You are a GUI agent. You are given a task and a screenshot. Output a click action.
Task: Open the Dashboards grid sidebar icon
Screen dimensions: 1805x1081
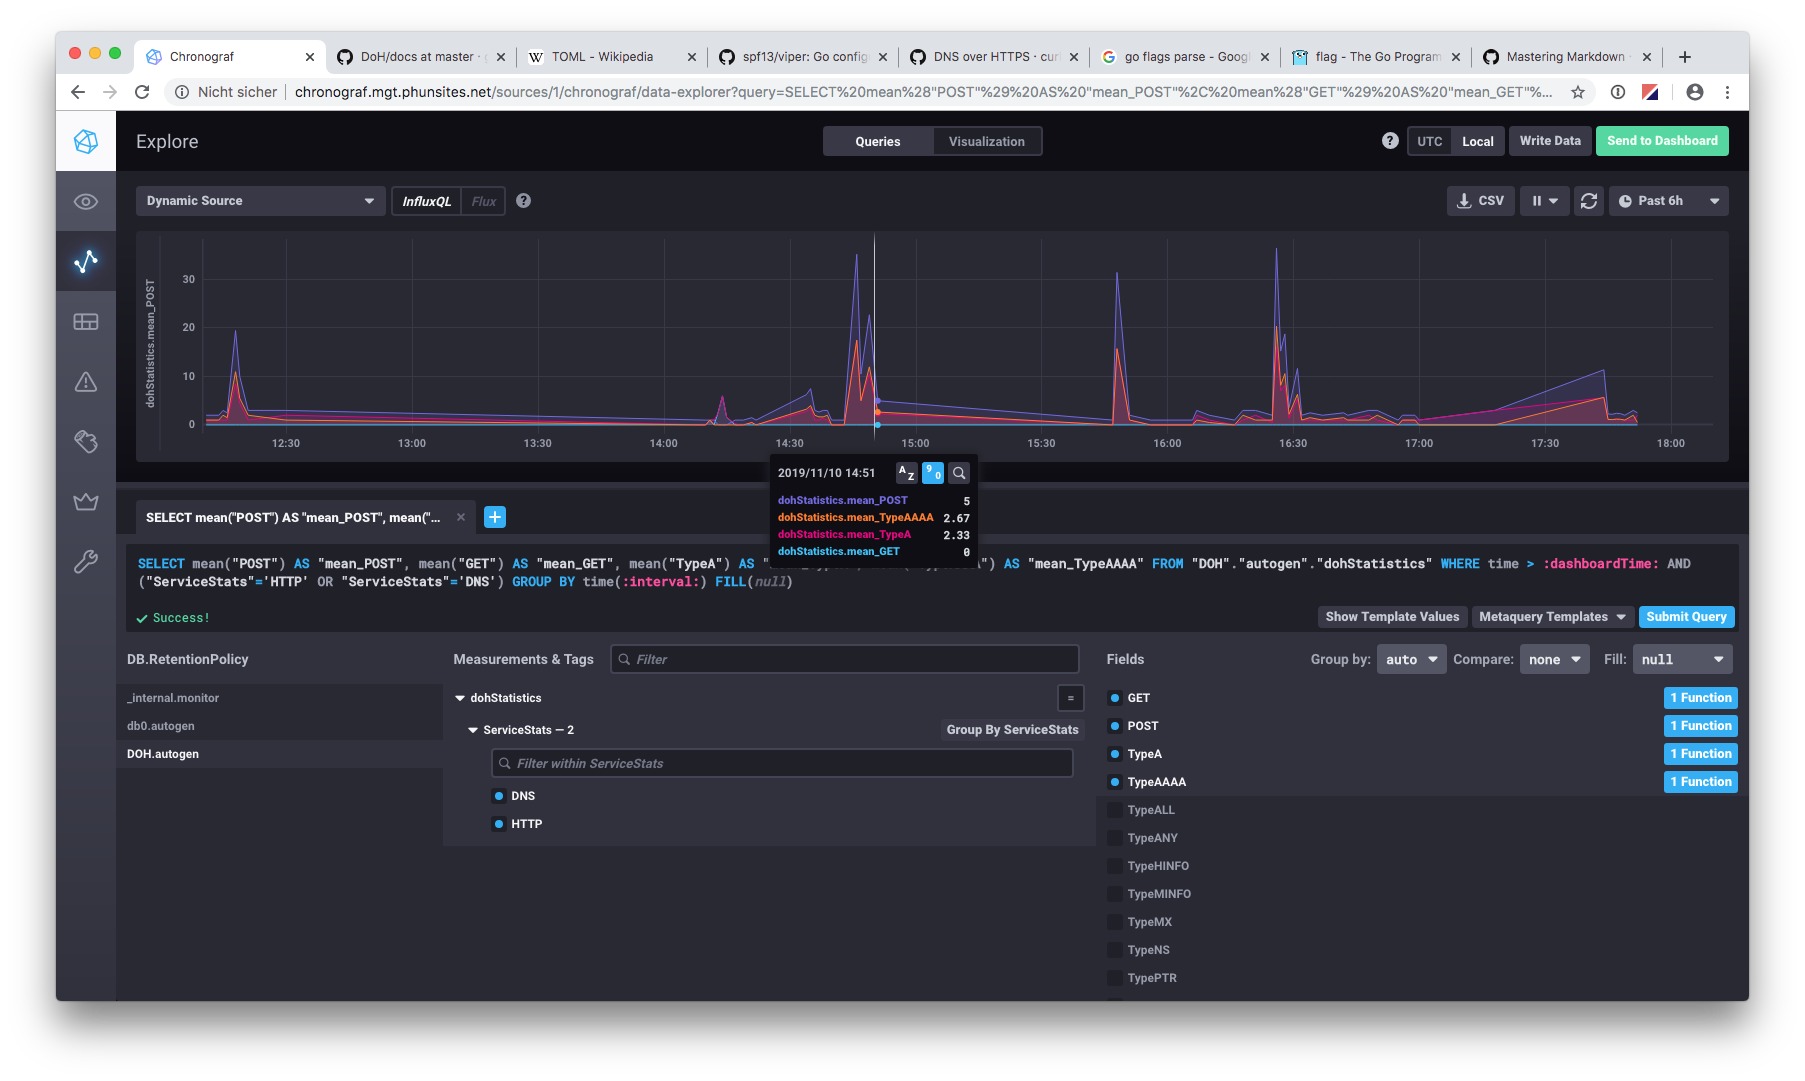pyautogui.click(x=86, y=322)
